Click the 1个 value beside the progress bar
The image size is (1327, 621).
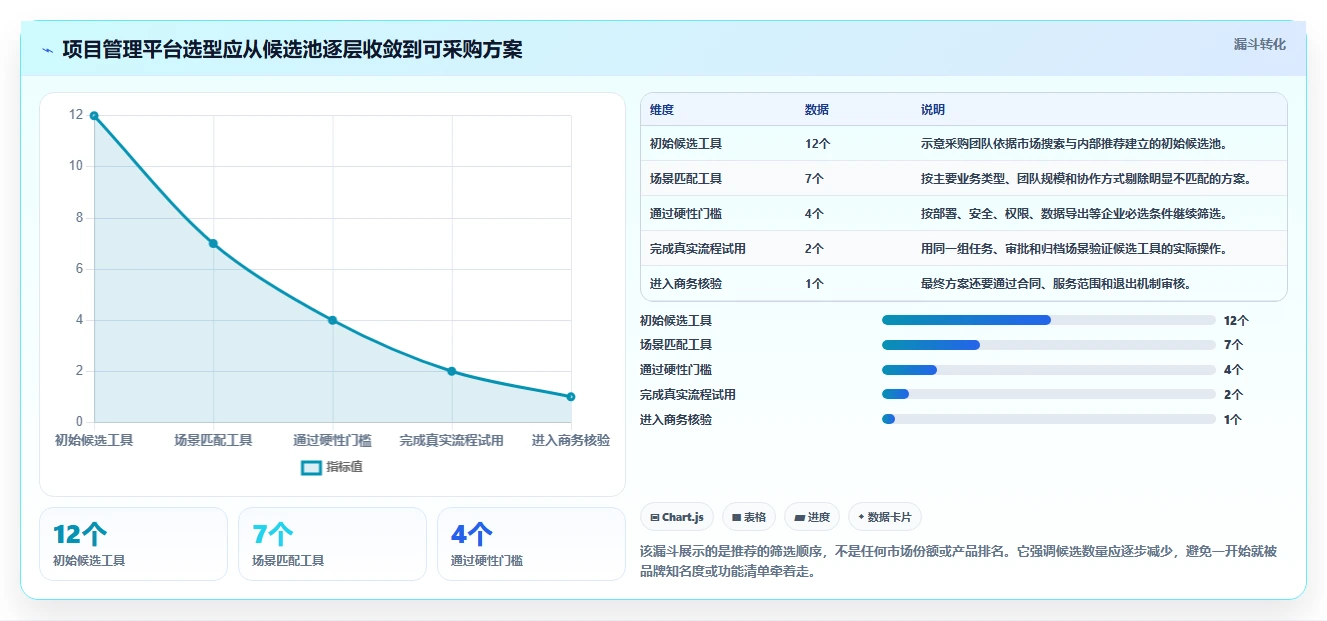pyautogui.click(x=1234, y=420)
